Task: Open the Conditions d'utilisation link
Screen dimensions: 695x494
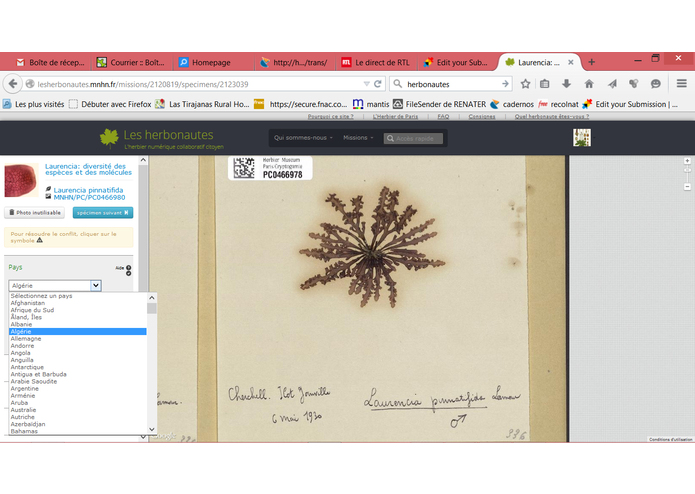Action: pos(671,440)
